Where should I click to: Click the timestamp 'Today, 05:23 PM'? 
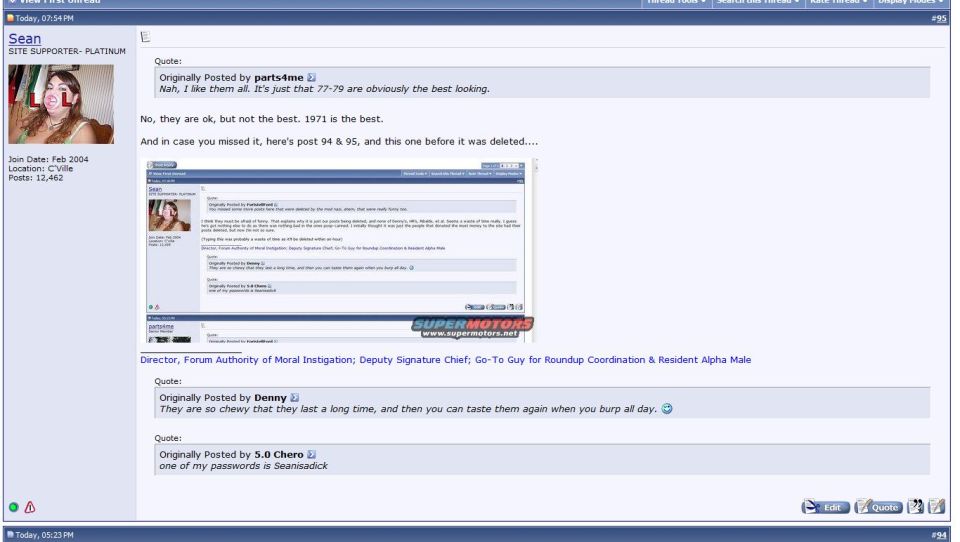(x=44, y=535)
